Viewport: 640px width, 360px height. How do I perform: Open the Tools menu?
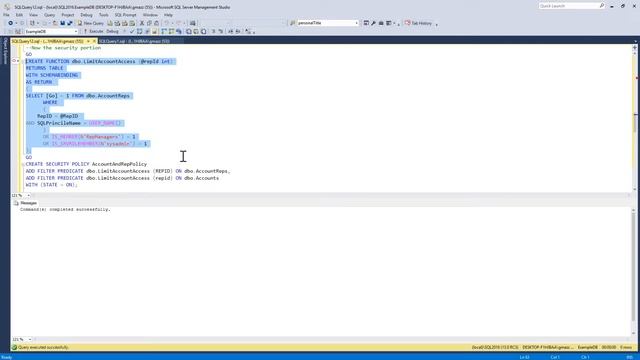pyautogui.click(x=104, y=15)
